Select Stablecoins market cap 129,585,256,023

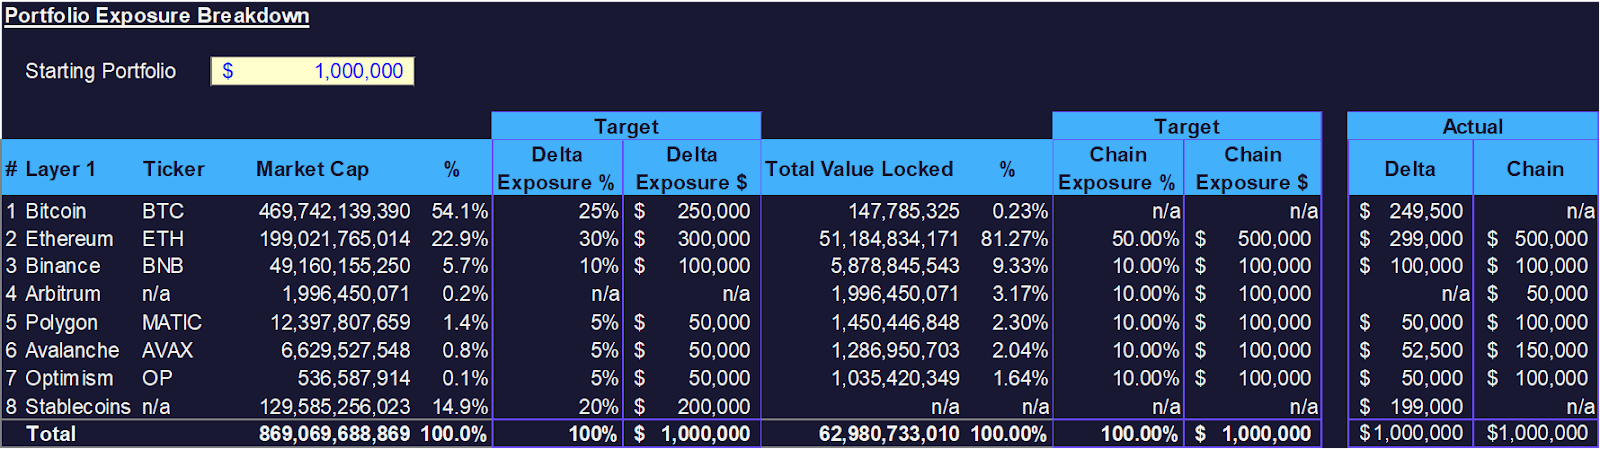tap(335, 406)
